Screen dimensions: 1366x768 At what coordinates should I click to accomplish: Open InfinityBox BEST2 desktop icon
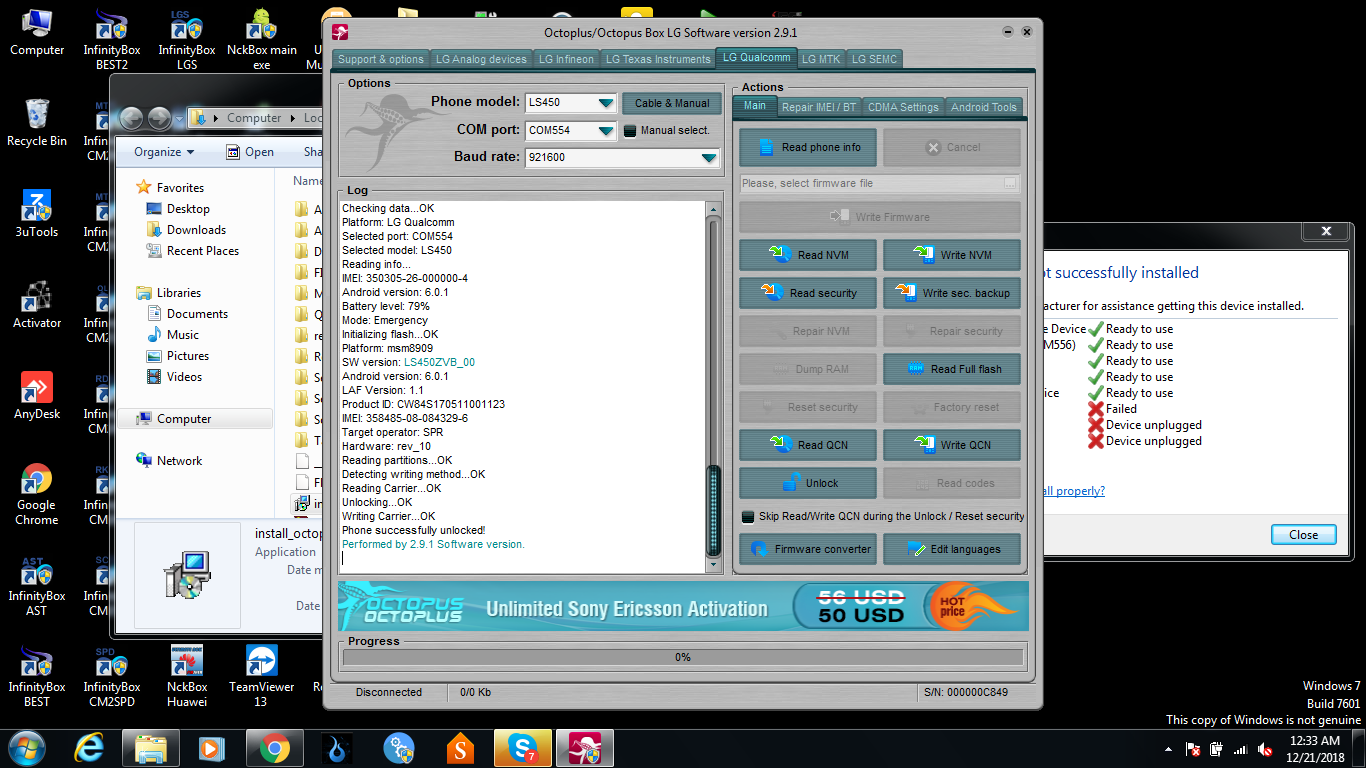112,40
